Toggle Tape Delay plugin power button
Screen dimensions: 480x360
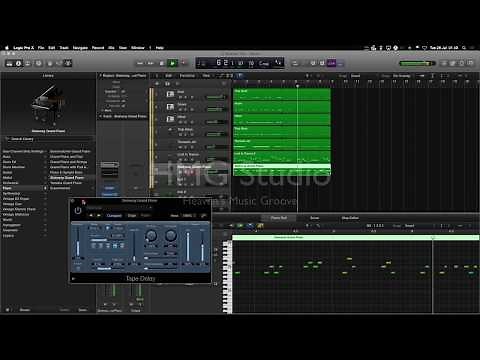click(x=78, y=210)
